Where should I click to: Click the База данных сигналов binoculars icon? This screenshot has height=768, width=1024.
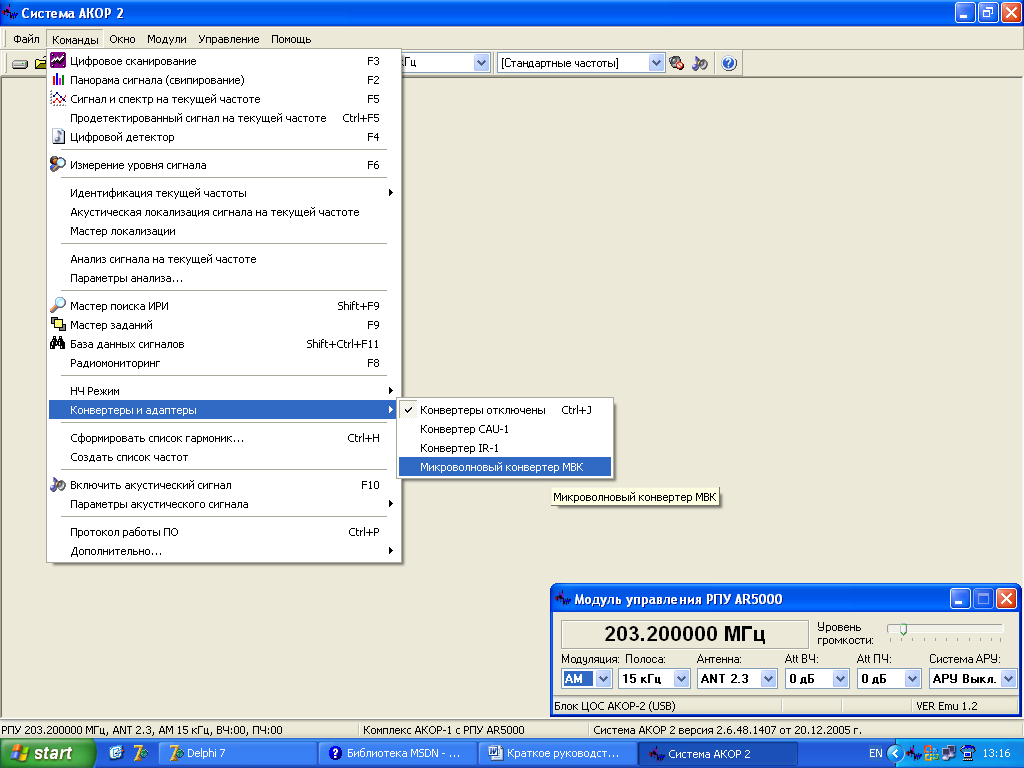(x=58, y=343)
